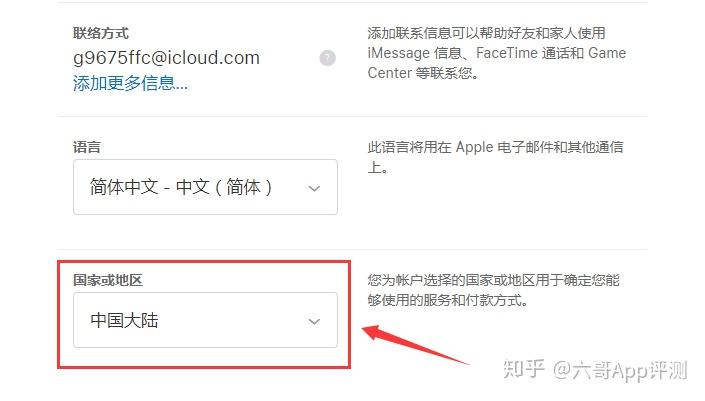The image size is (705, 401).
Task: Click the 中国大陆 selected value text
Action: [124, 321]
